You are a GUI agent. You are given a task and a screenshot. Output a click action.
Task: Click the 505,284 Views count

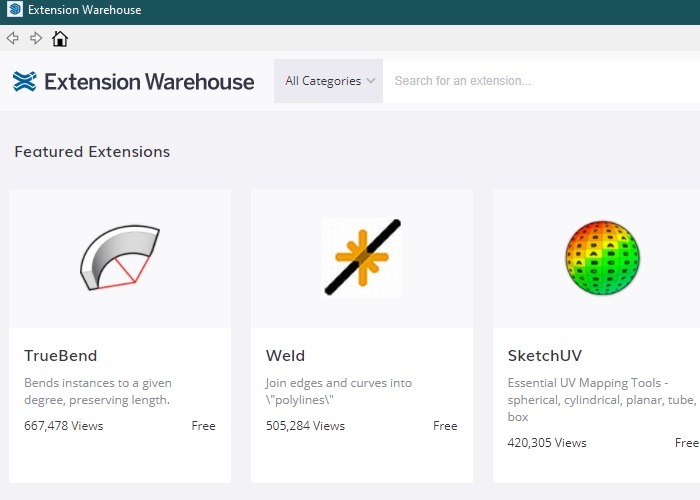[x=305, y=426]
